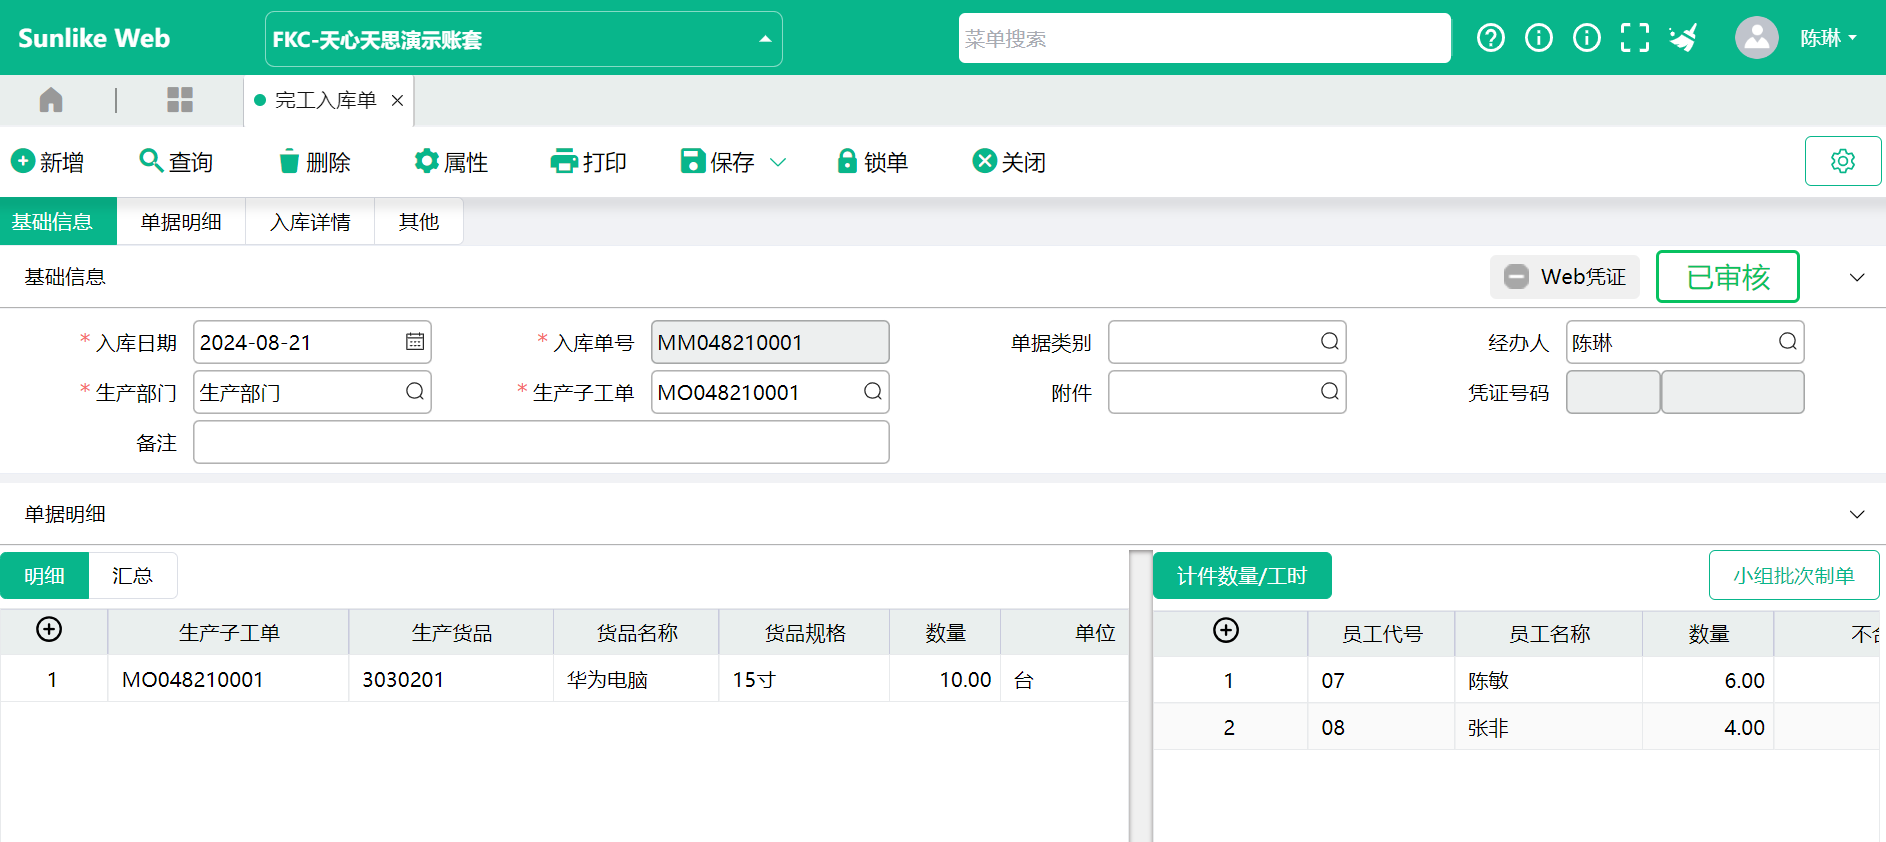Click the clear cache broom icon
1886x842 pixels.
1683,38
